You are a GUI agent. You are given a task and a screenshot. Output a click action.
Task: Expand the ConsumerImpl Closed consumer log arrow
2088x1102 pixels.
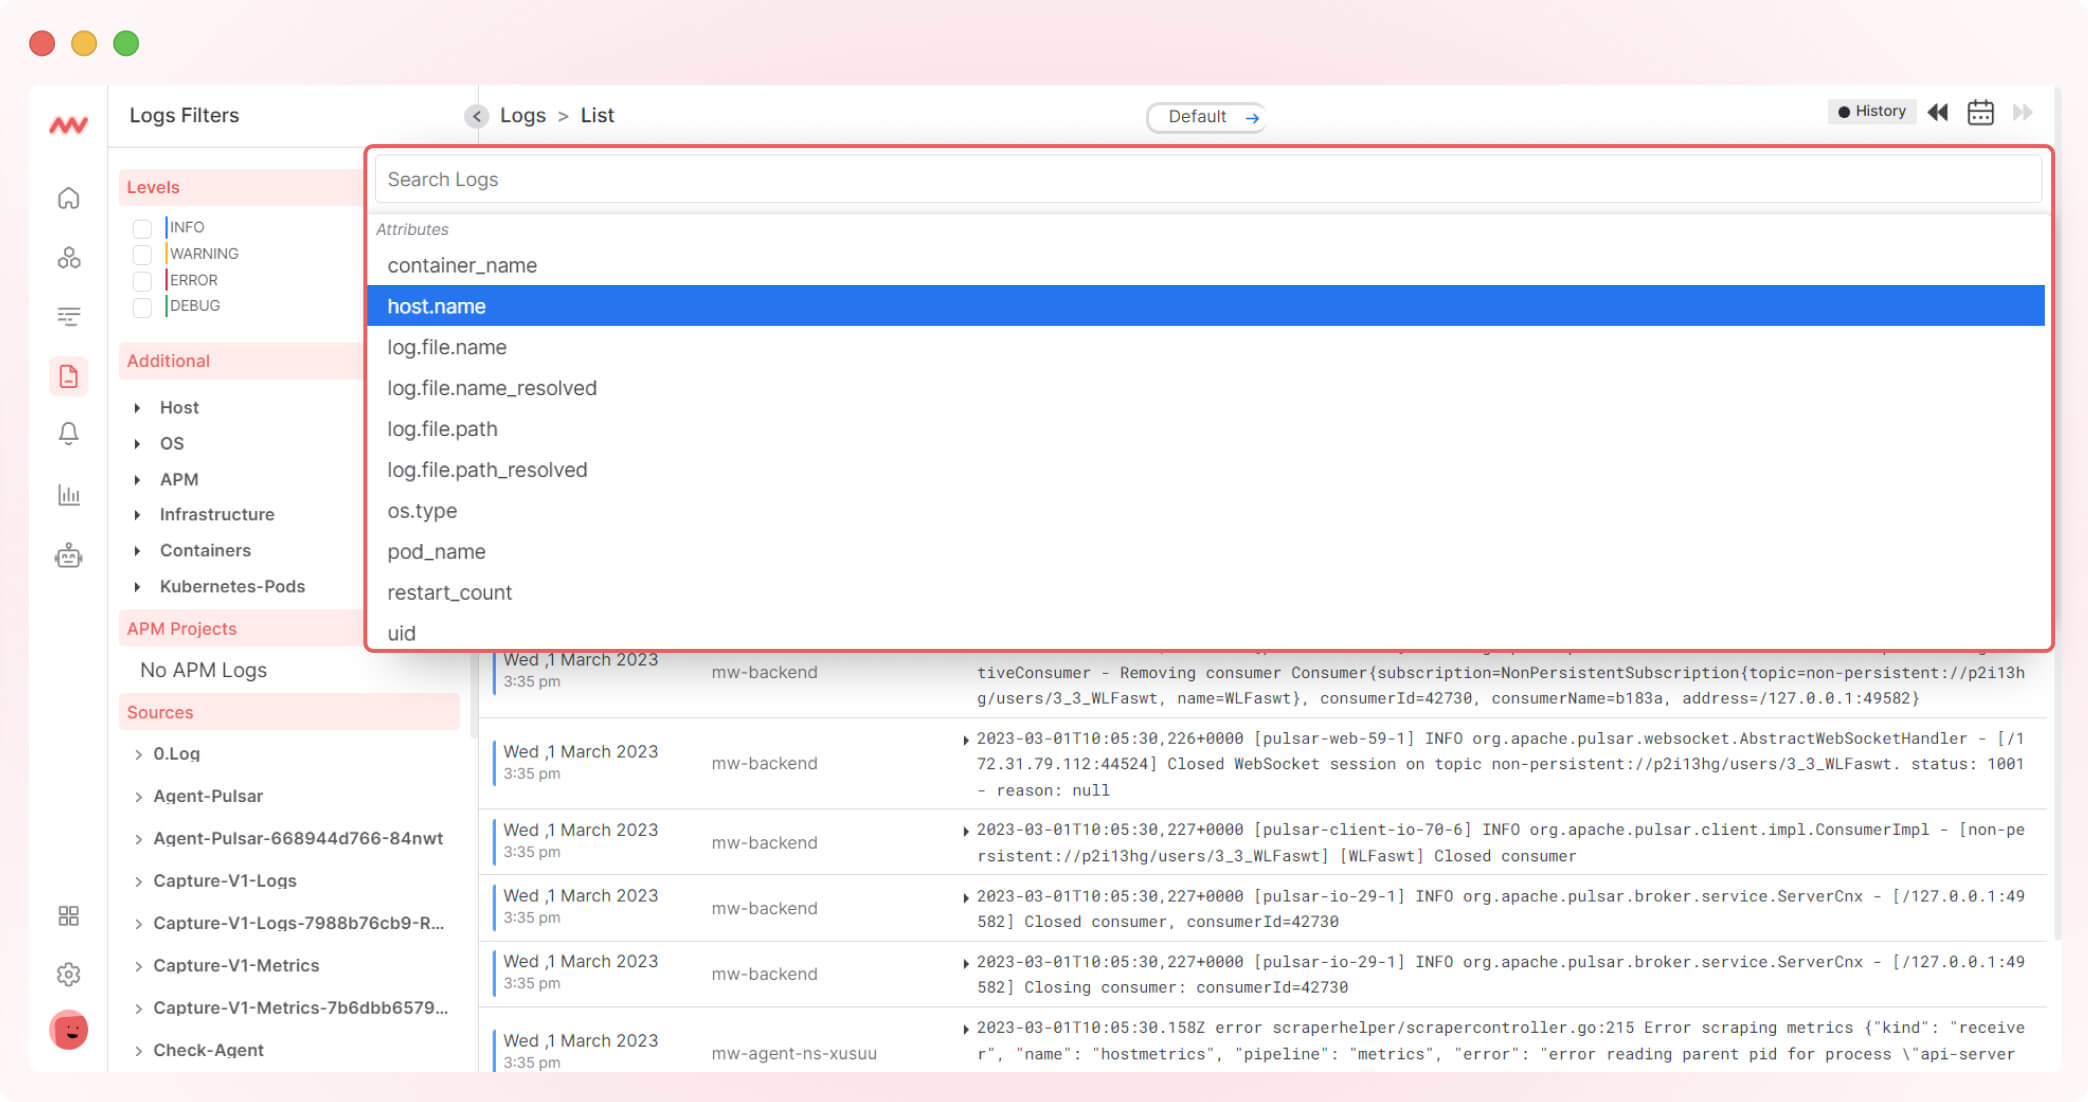point(965,831)
